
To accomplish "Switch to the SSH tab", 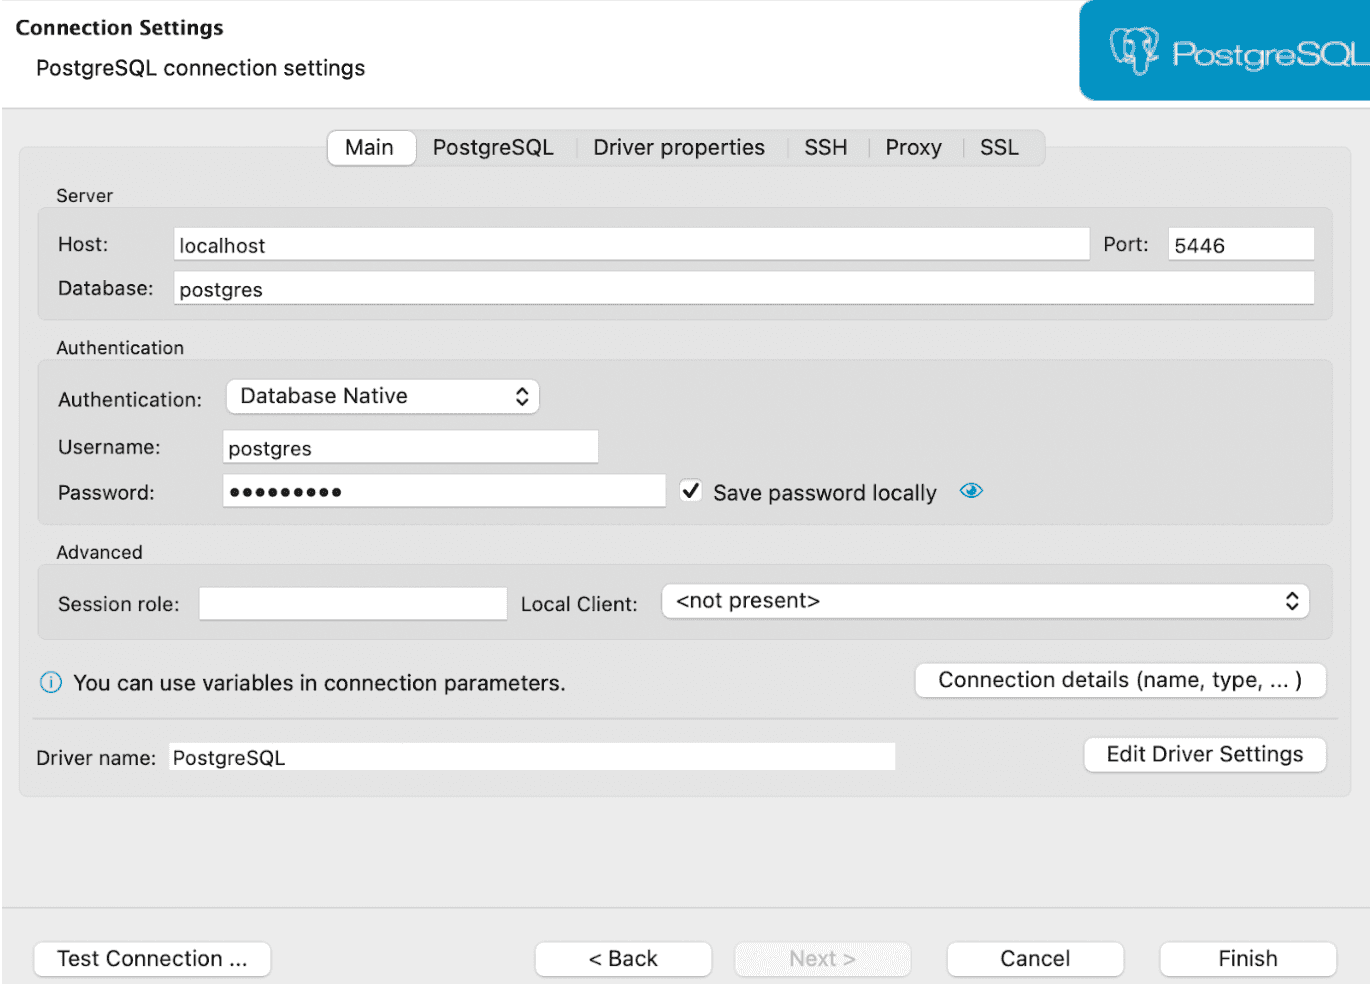I will (825, 147).
